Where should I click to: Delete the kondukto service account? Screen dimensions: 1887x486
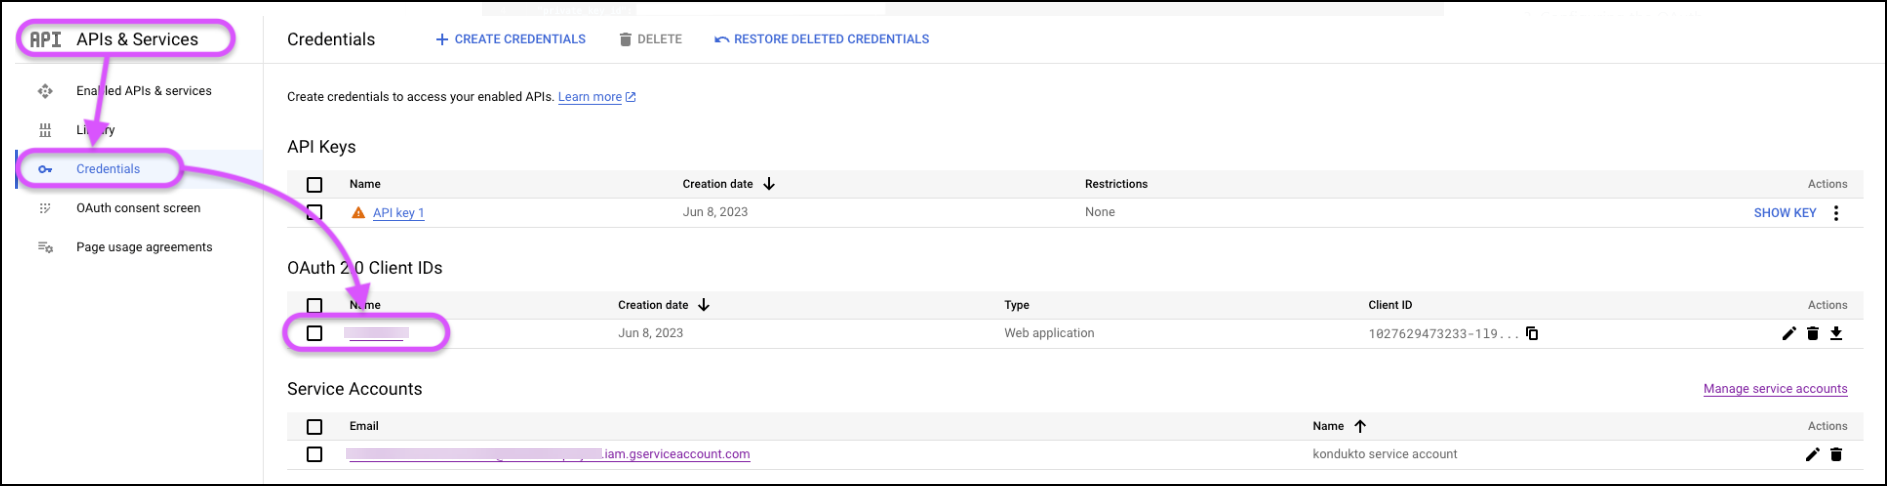pos(1836,454)
